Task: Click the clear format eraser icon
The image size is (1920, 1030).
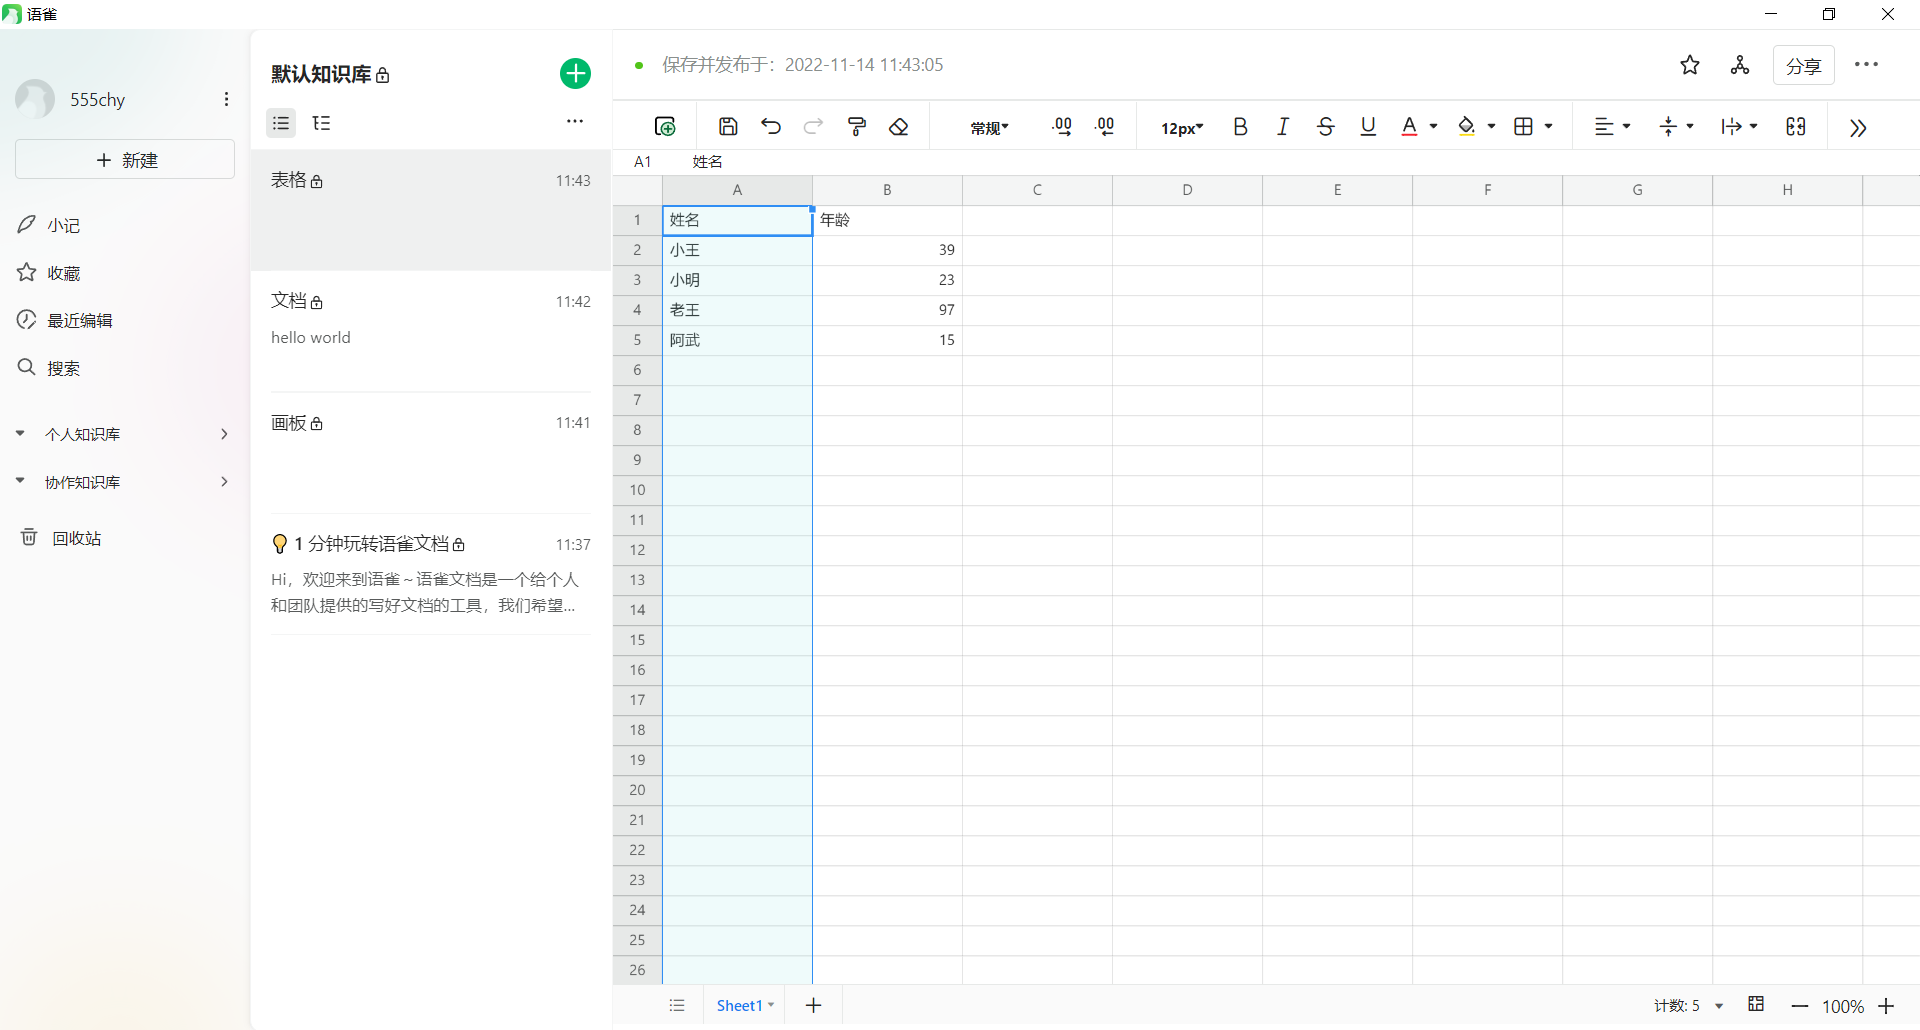Action: click(899, 127)
